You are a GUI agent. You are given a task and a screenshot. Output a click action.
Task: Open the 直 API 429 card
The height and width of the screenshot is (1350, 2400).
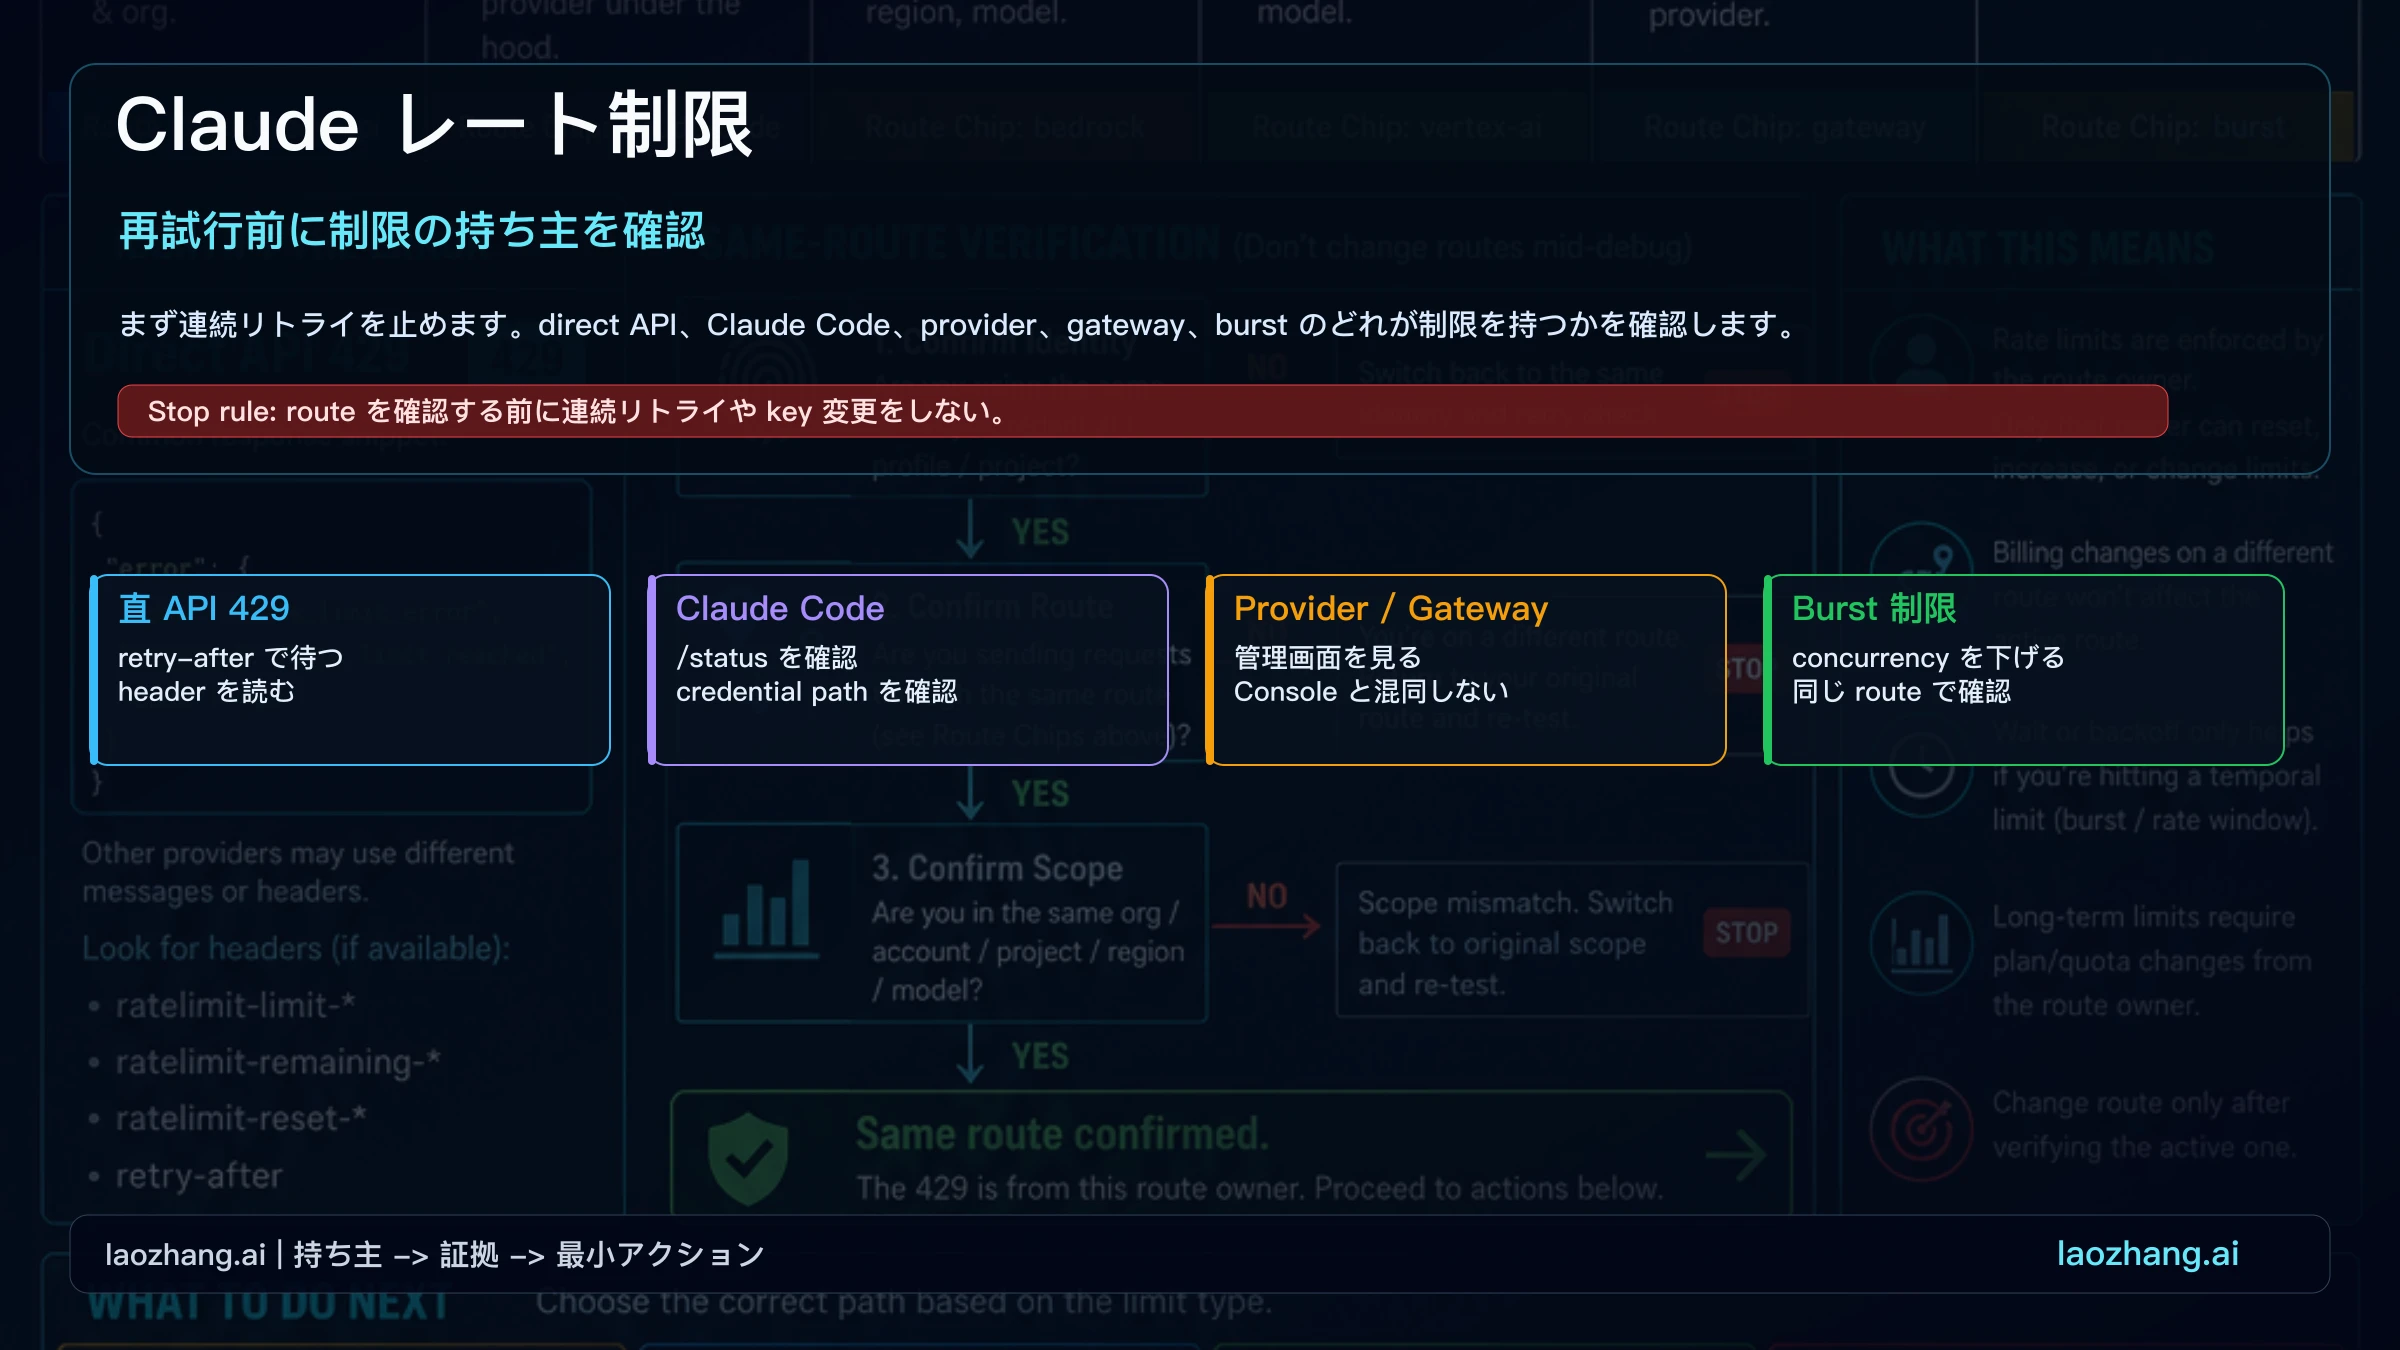point(350,670)
